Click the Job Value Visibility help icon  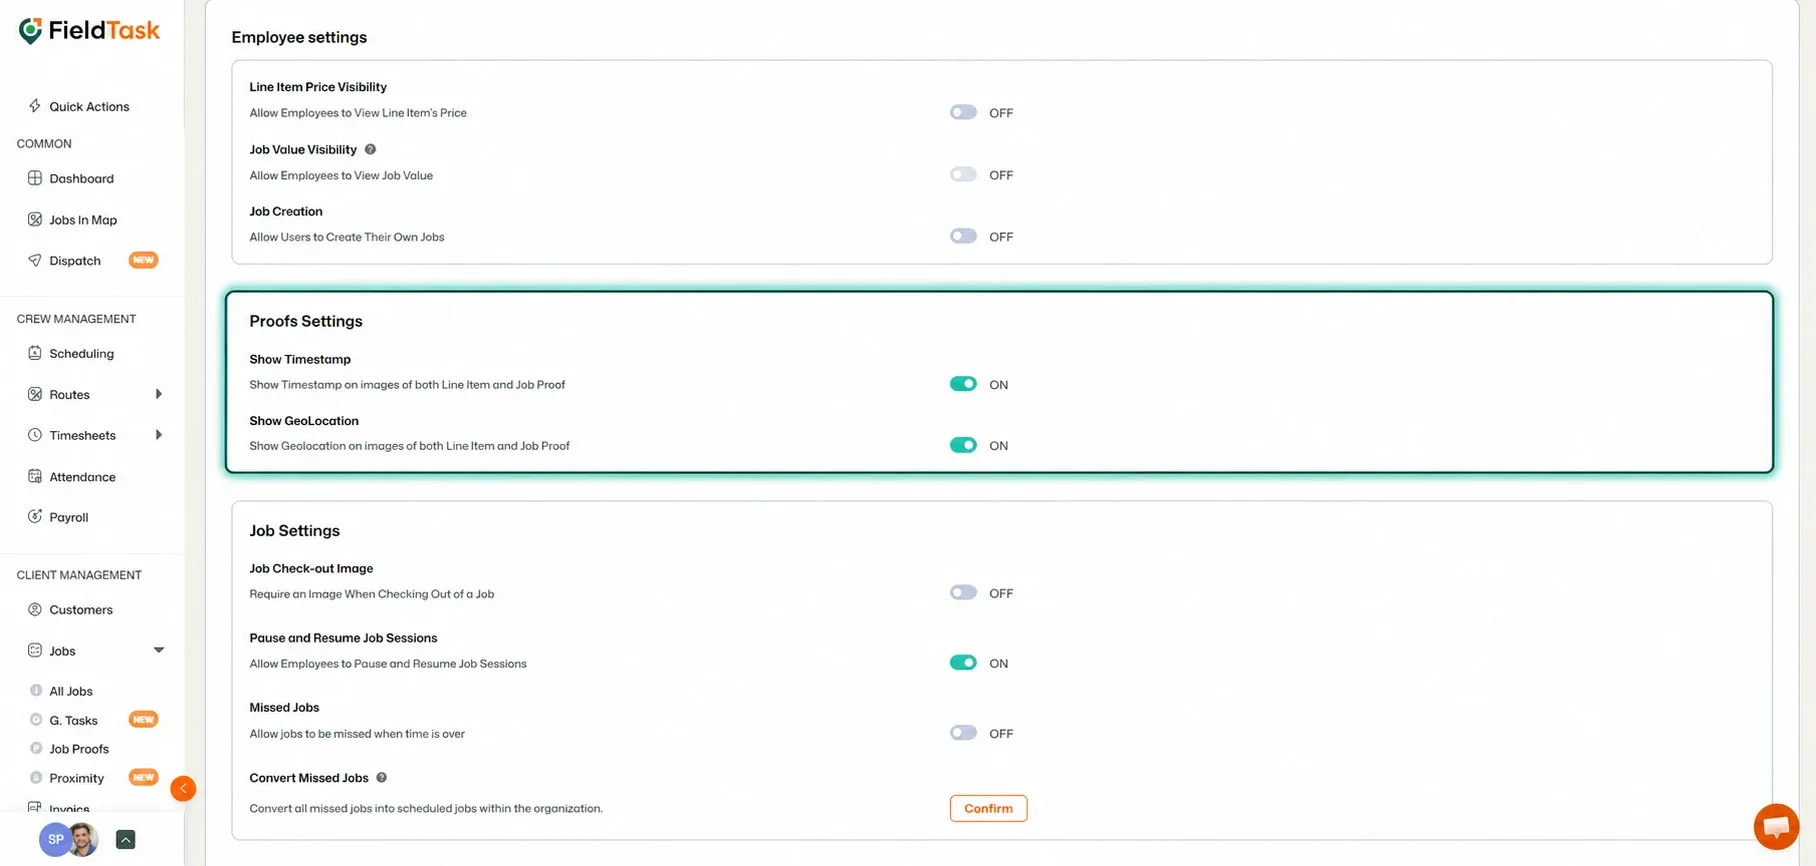pos(370,149)
